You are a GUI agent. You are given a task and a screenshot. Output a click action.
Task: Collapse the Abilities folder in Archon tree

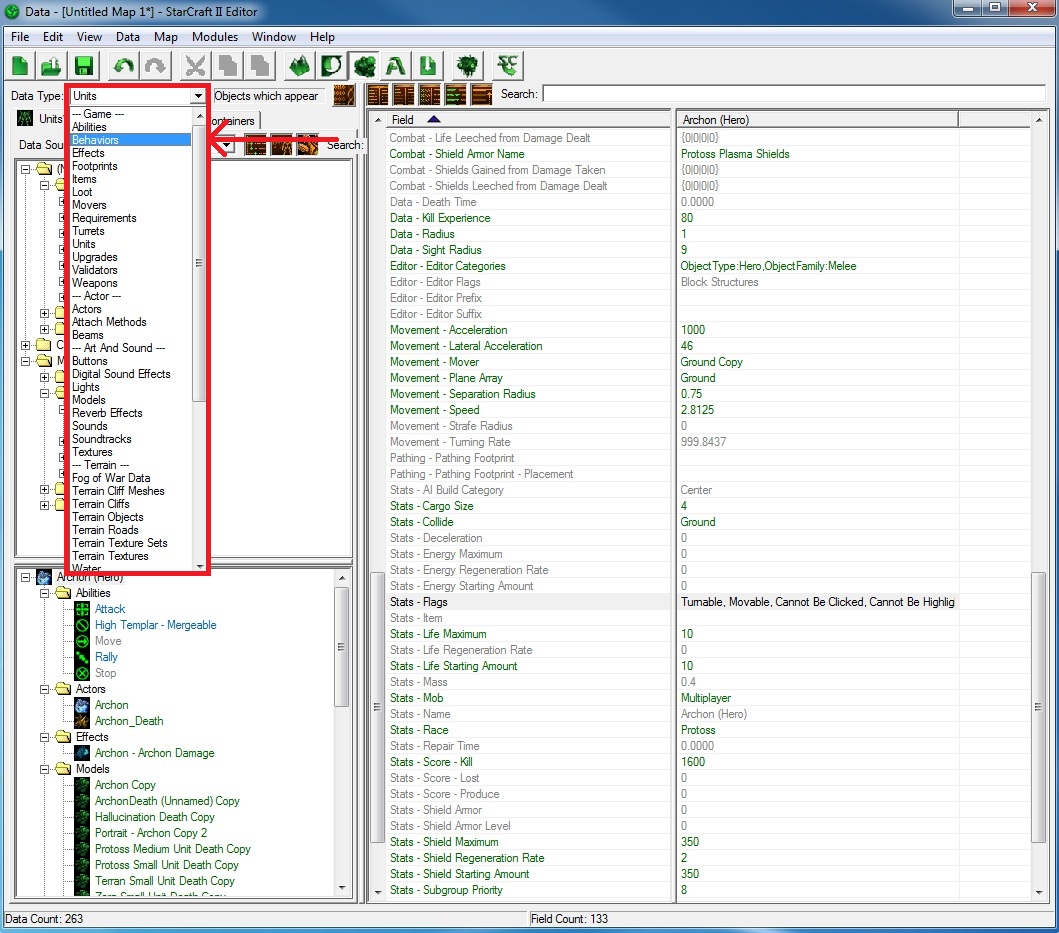coord(46,593)
